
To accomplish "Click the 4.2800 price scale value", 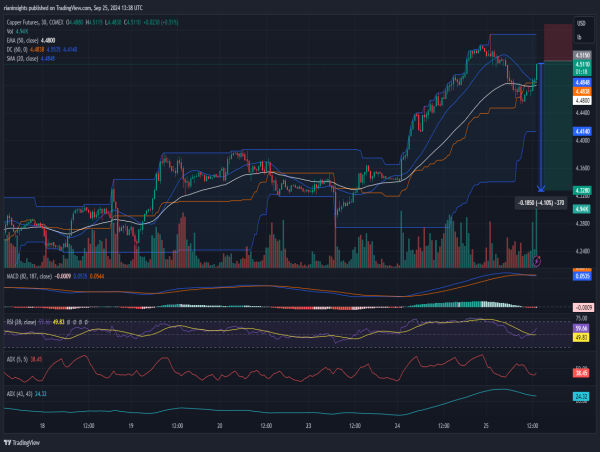I will point(582,224).
